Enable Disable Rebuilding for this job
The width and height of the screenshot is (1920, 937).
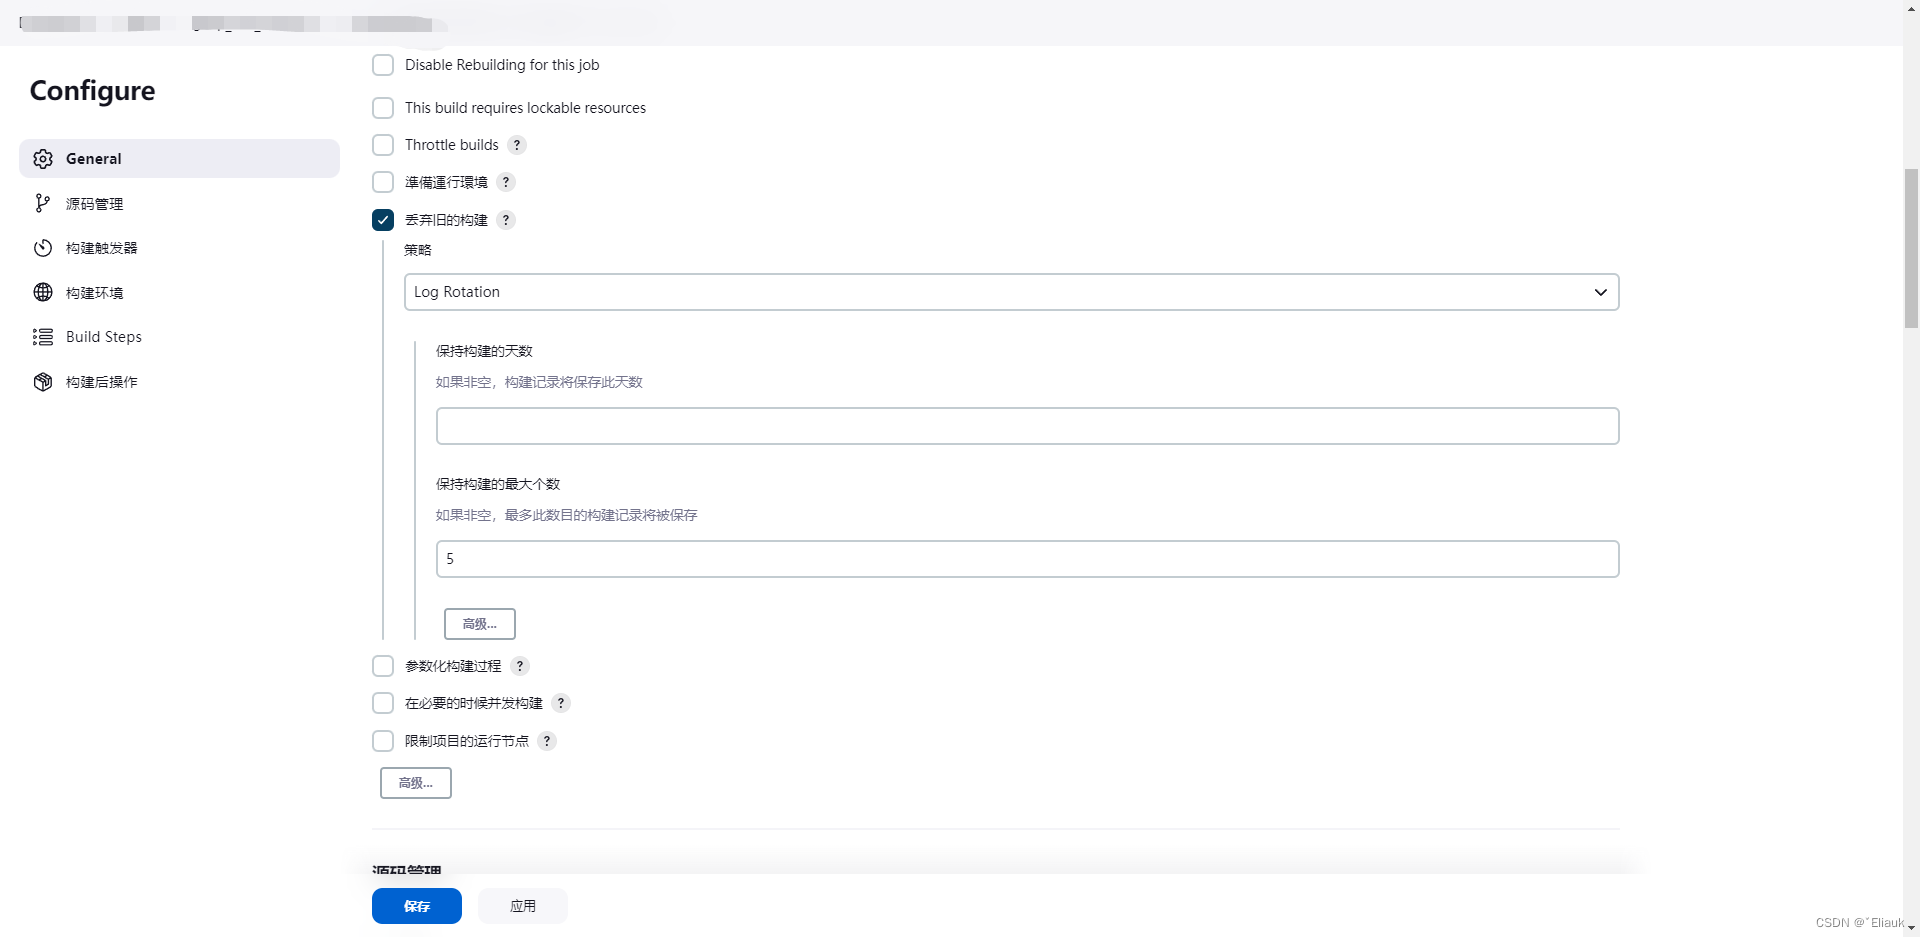coord(382,64)
